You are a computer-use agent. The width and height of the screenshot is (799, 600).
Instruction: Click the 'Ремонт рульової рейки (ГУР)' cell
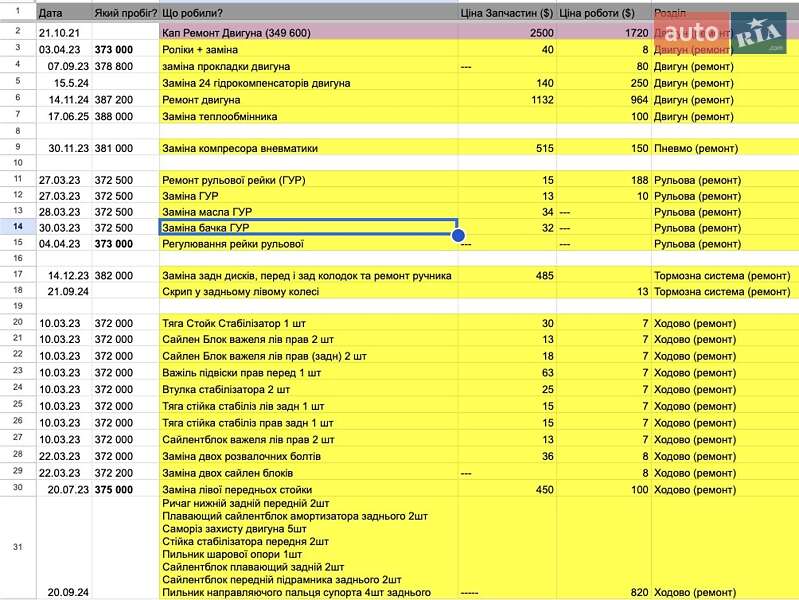(x=308, y=180)
